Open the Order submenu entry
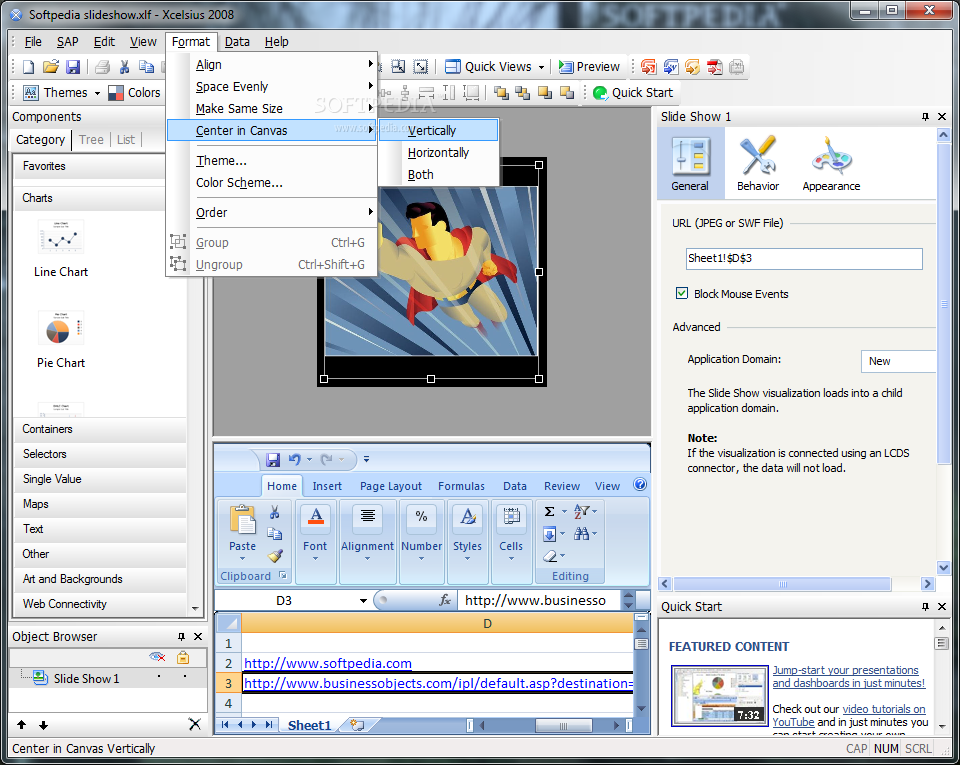960x765 pixels. click(271, 212)
